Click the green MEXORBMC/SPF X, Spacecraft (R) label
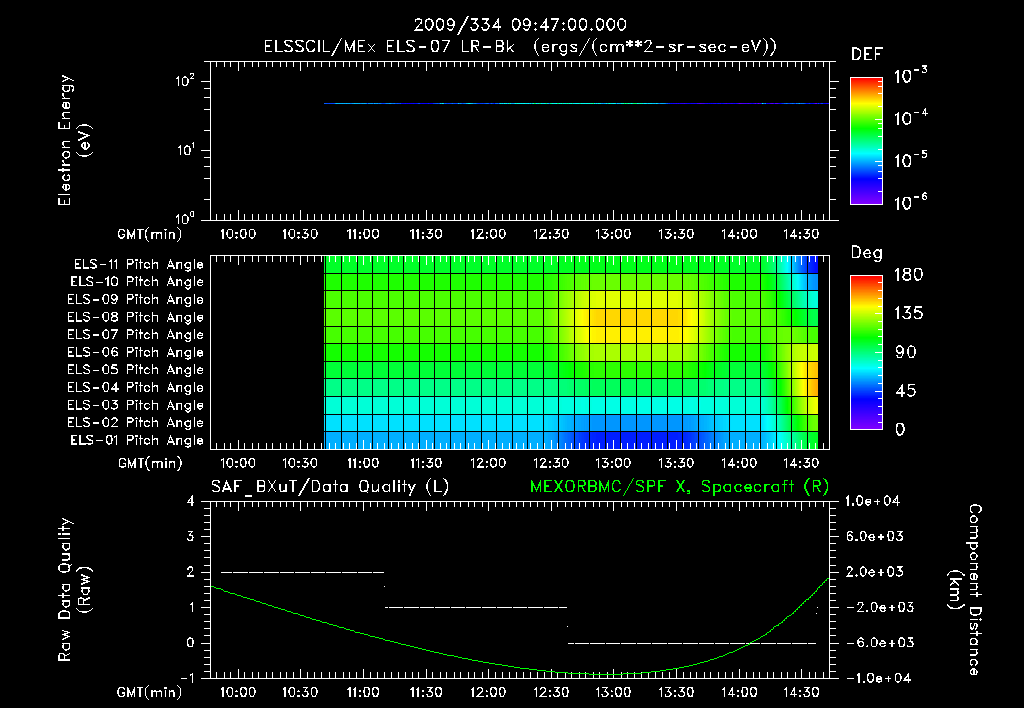The height and width of the screenshot is (708, 1024). pyautogui.click(x=679, y=487)
